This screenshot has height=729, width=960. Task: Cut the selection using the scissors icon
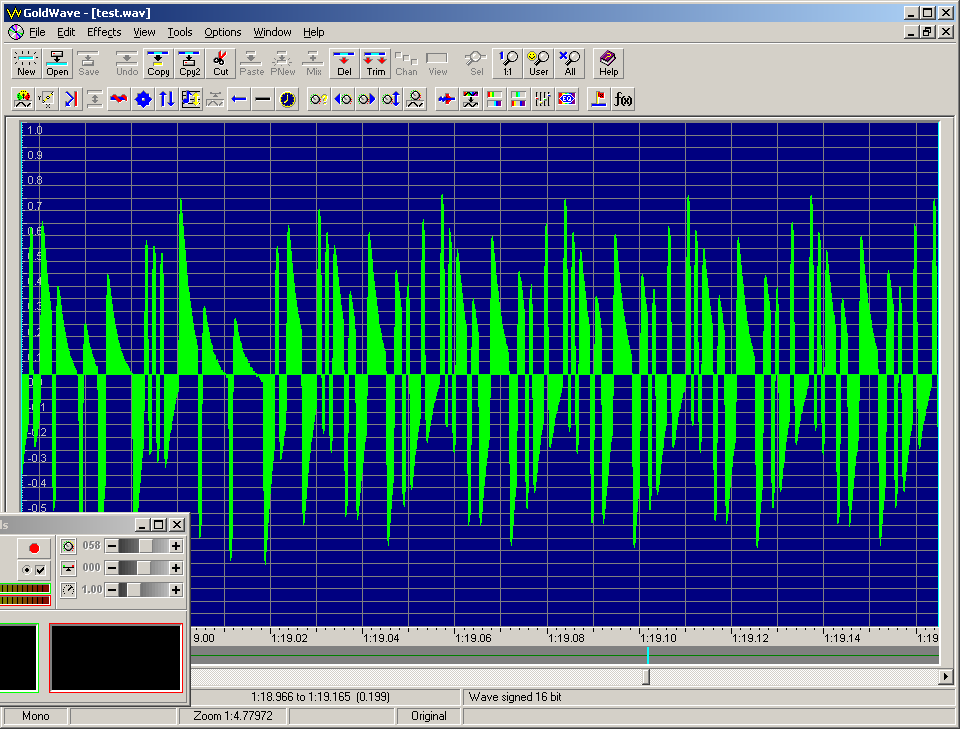pyautogui.click(x=220, y=64)
